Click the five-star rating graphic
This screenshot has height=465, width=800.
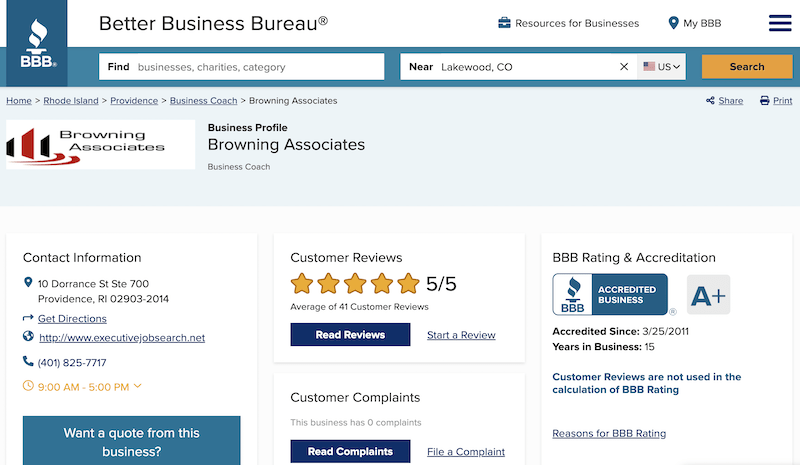(x=355, y=284)
